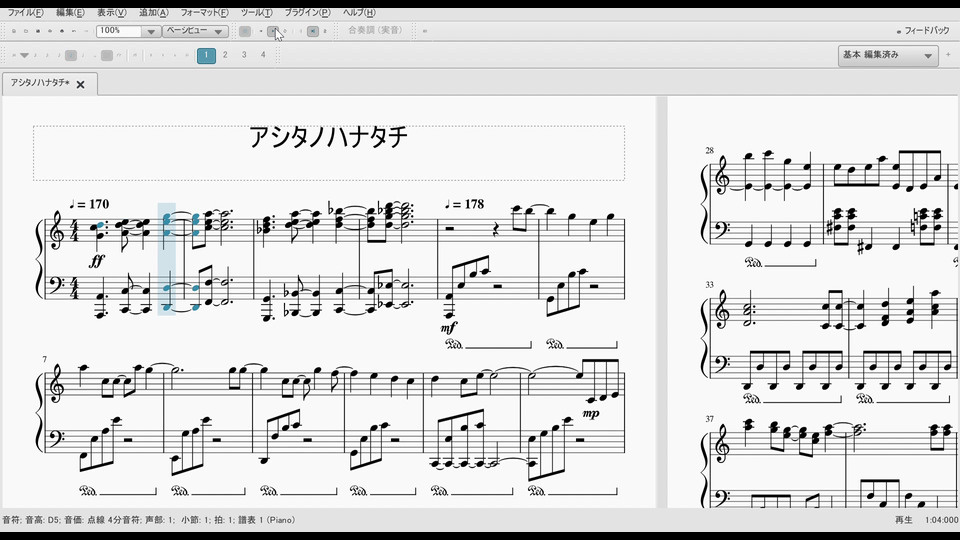Toggle pan score during playback

(313, 31)
